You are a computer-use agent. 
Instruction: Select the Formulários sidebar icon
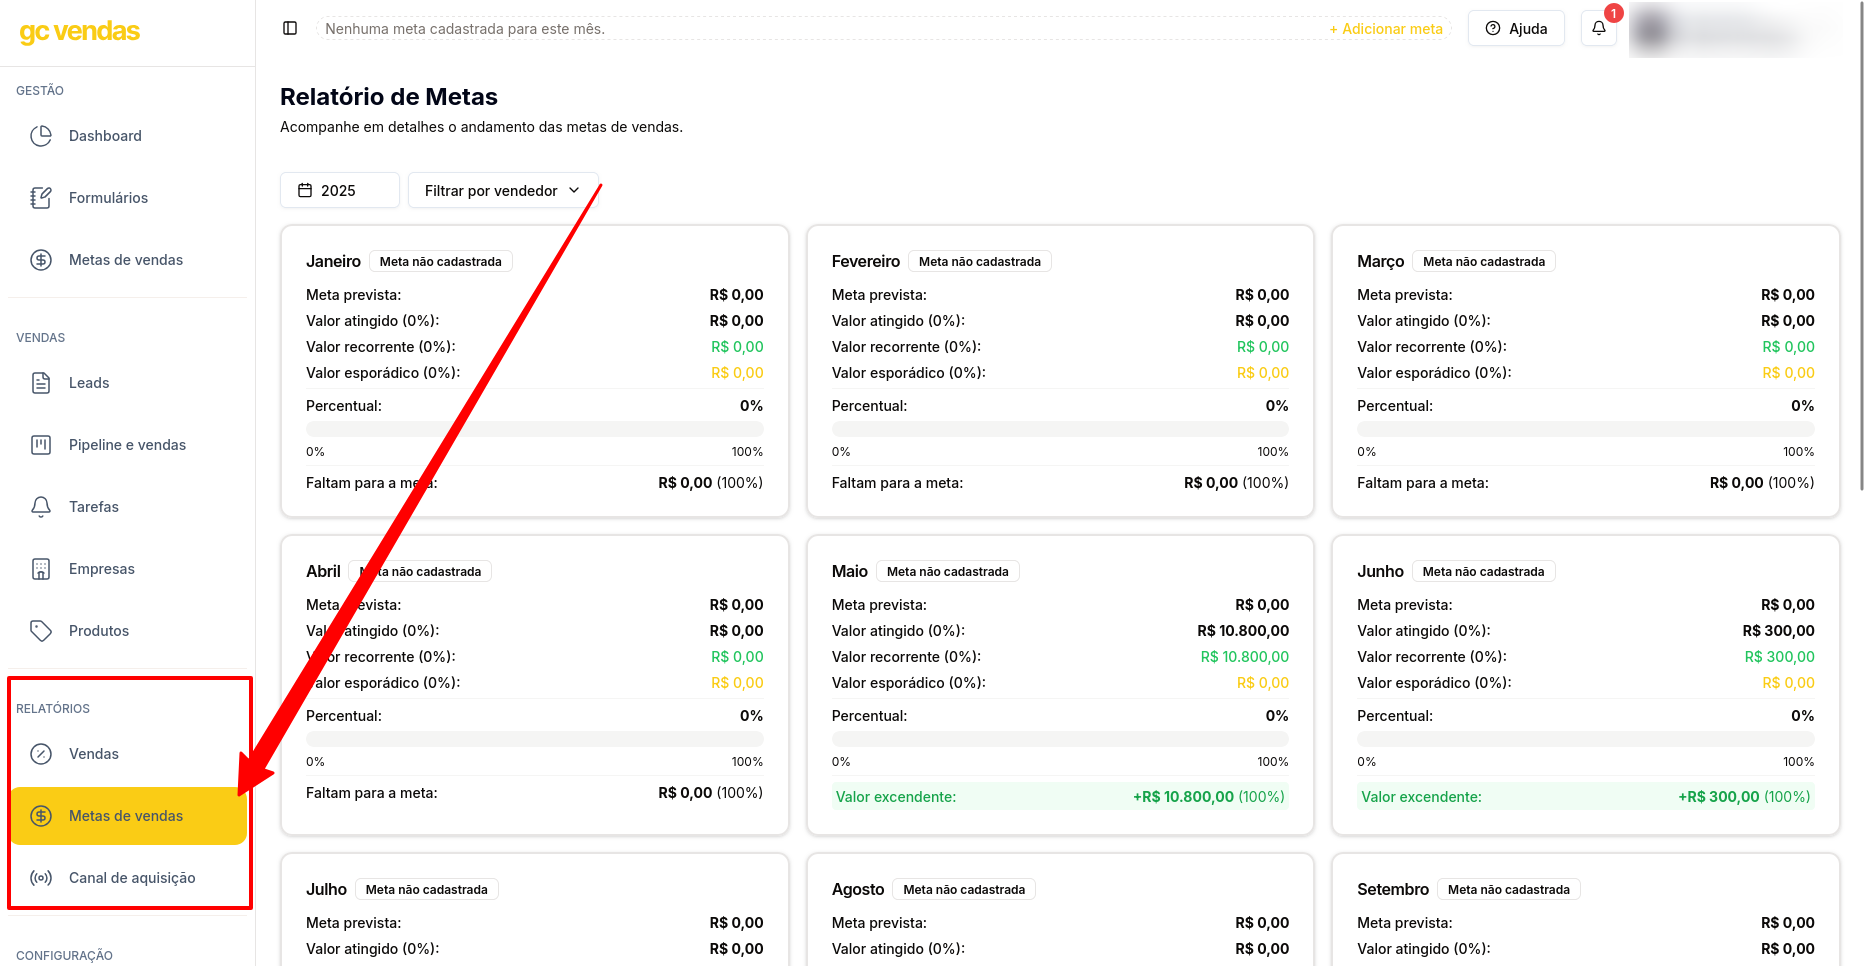[x=108, y=197]
